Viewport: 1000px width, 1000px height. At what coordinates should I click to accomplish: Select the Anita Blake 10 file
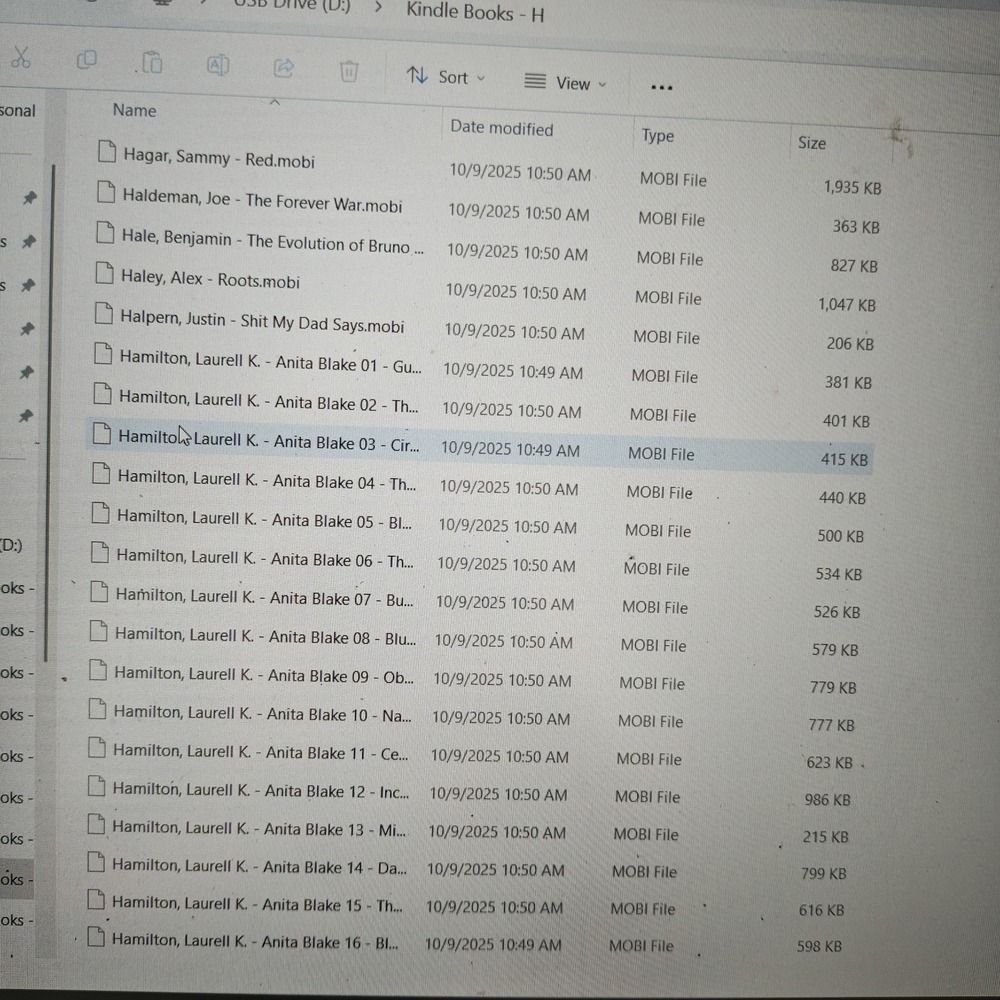(x=262, y=714)
